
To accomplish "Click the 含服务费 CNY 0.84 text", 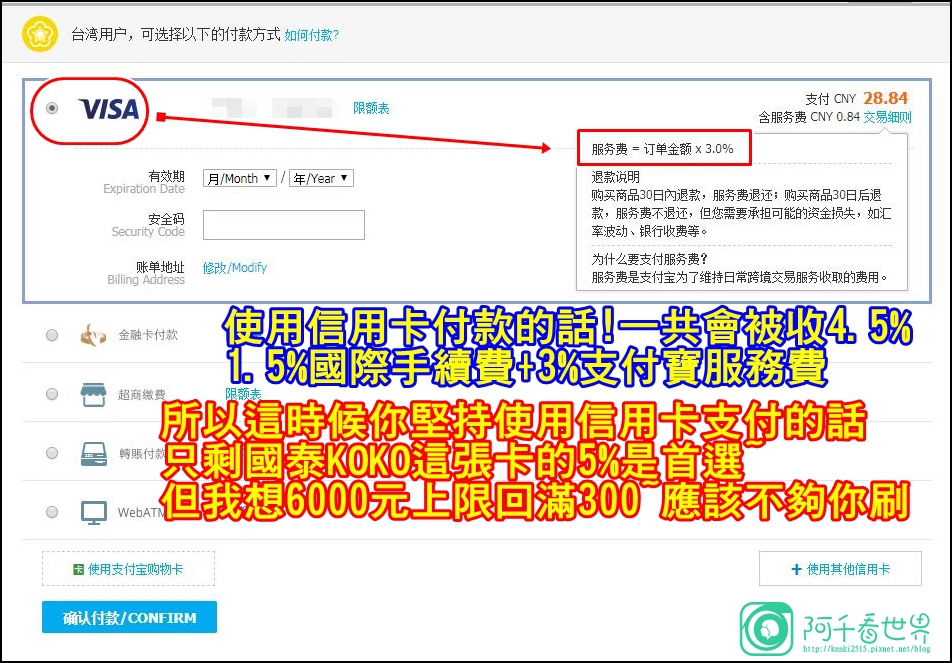I will [809, 117].
